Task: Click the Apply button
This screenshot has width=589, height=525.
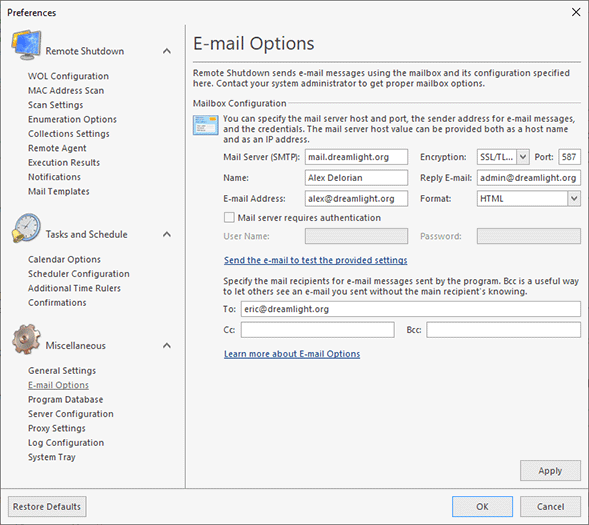Action: [550, 471]
